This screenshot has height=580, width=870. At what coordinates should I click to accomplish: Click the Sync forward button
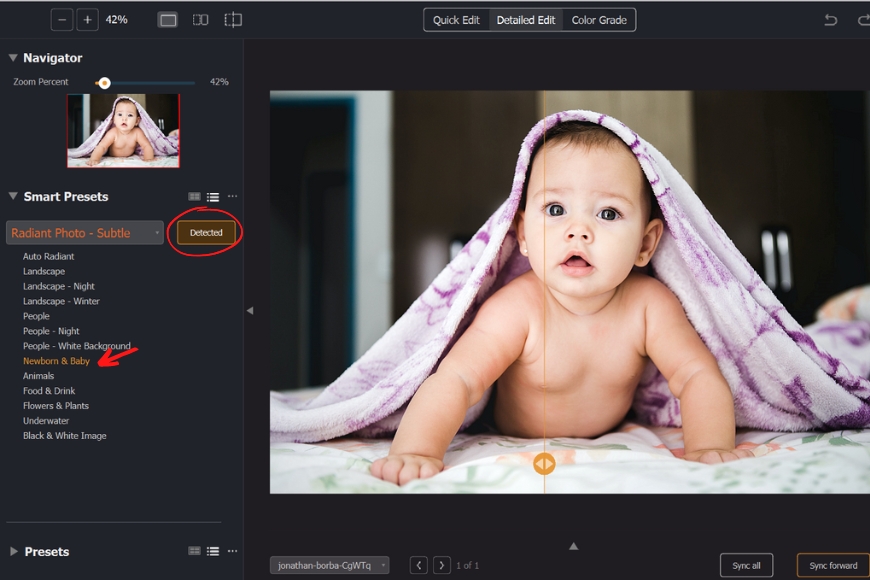[833, 565]
